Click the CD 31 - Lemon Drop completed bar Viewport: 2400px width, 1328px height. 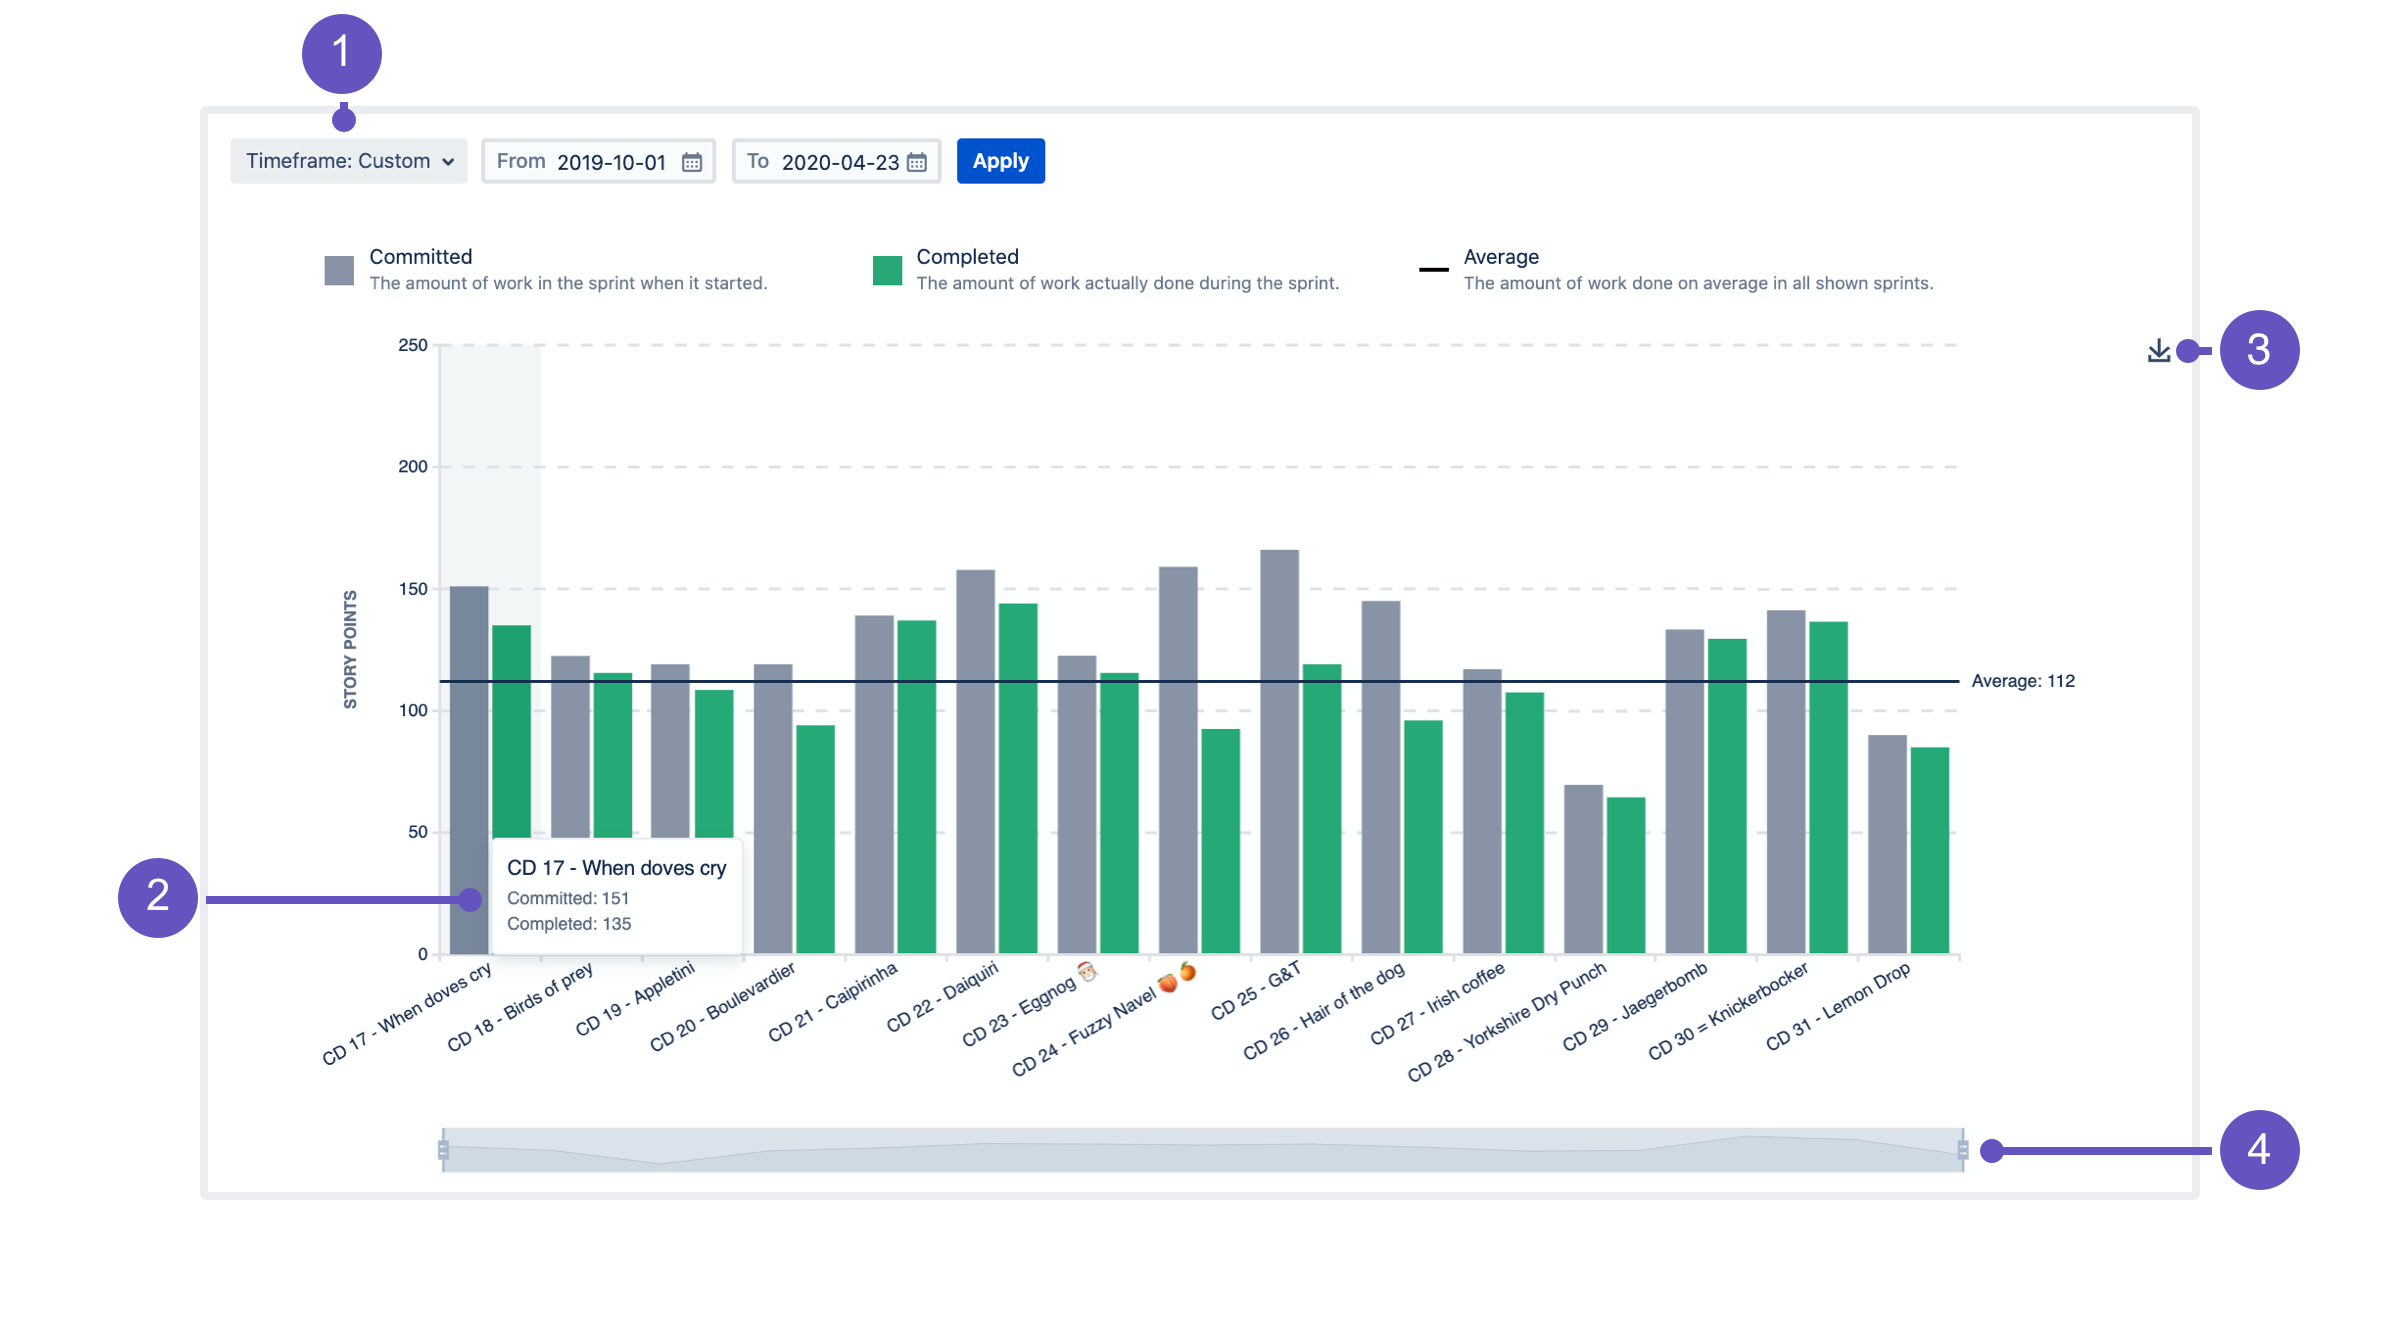pyautogui.click(x=1929, y=850)
